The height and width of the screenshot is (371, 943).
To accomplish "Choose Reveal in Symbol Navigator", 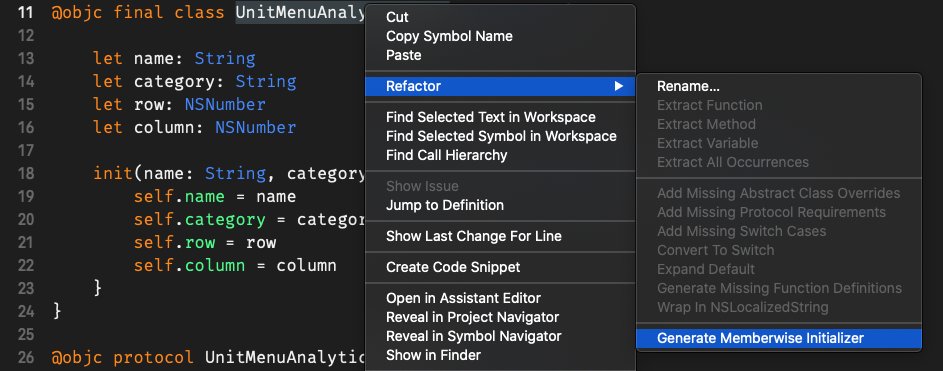I will [x=500, y=336].
